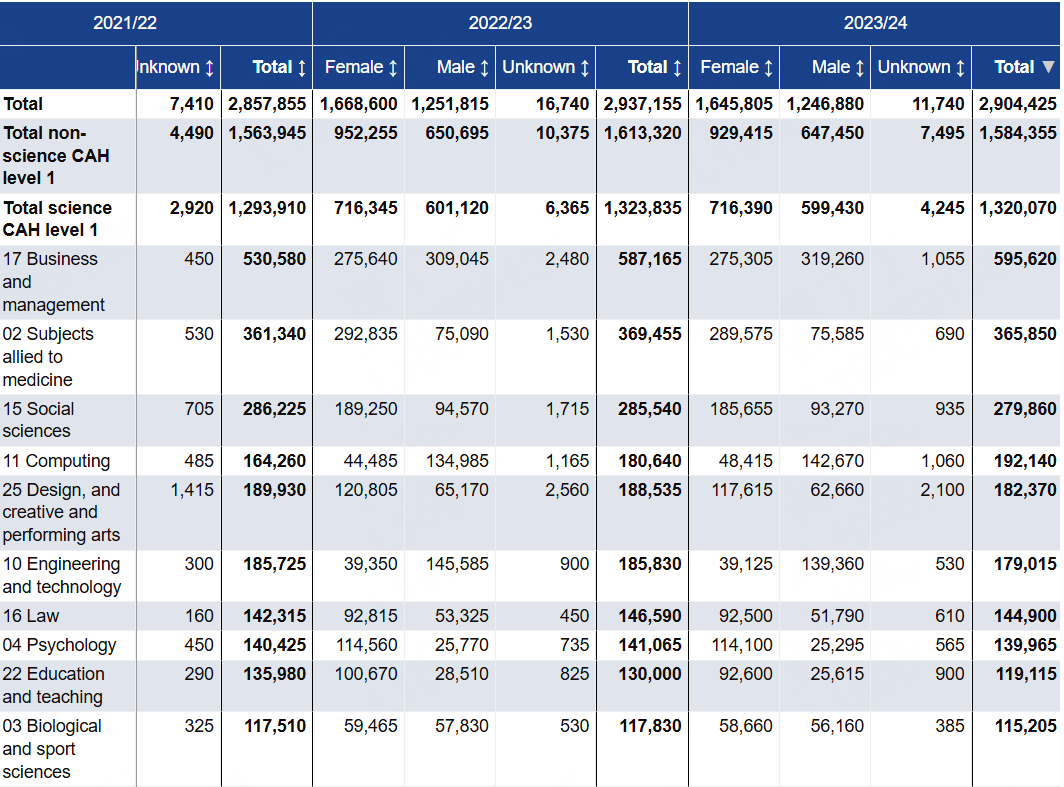Click the Total science CAH level 1 row label
The image size is (1064, 787).
pos(57,219)
